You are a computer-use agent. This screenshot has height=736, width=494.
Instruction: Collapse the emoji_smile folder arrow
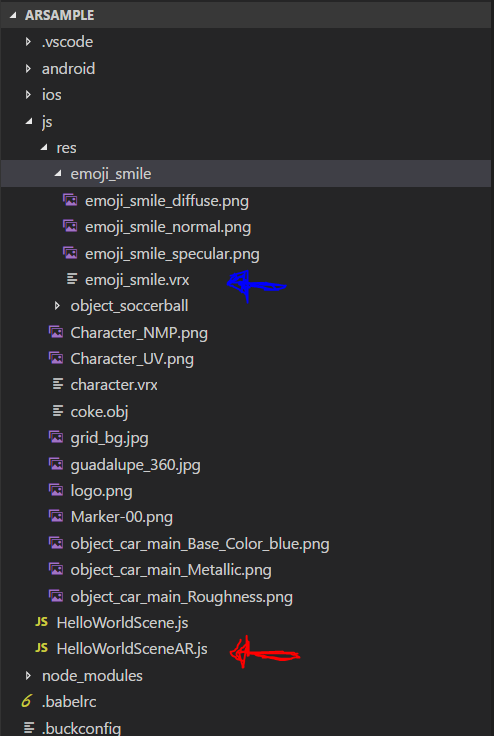point(58,174)
